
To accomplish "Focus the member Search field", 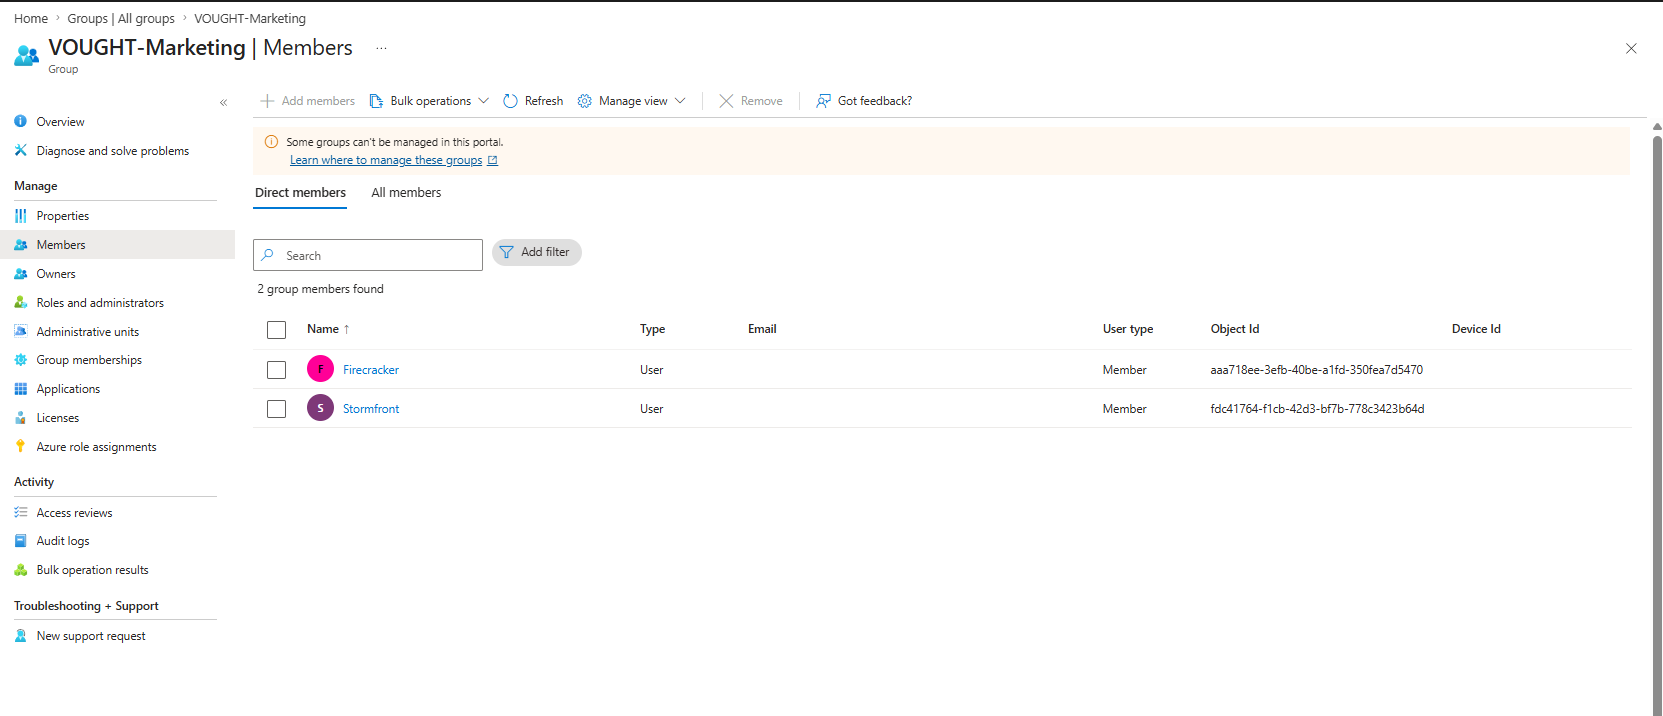I will coord(368,255).
